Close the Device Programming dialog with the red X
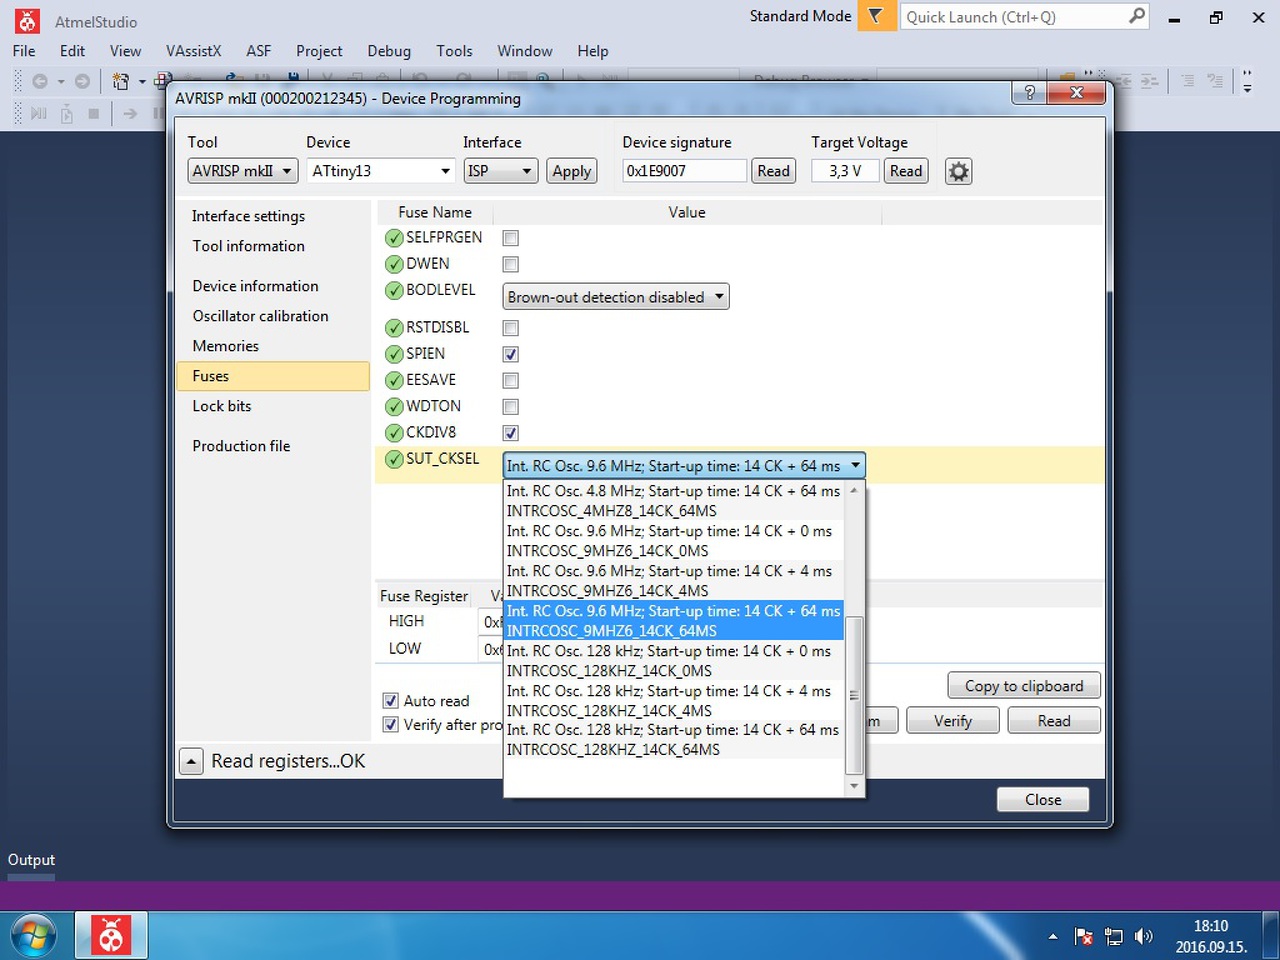 1076,93
